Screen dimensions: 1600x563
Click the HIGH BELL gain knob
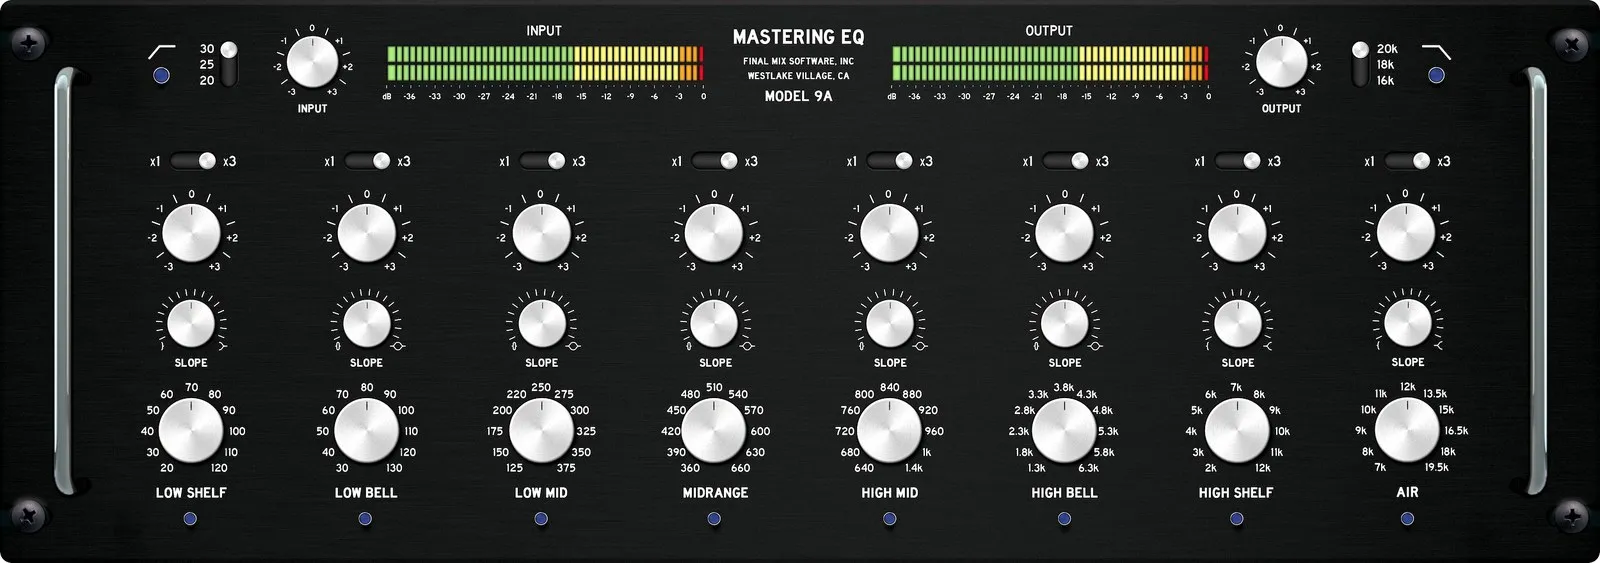pyautogui.click(x=1064, y=233)
